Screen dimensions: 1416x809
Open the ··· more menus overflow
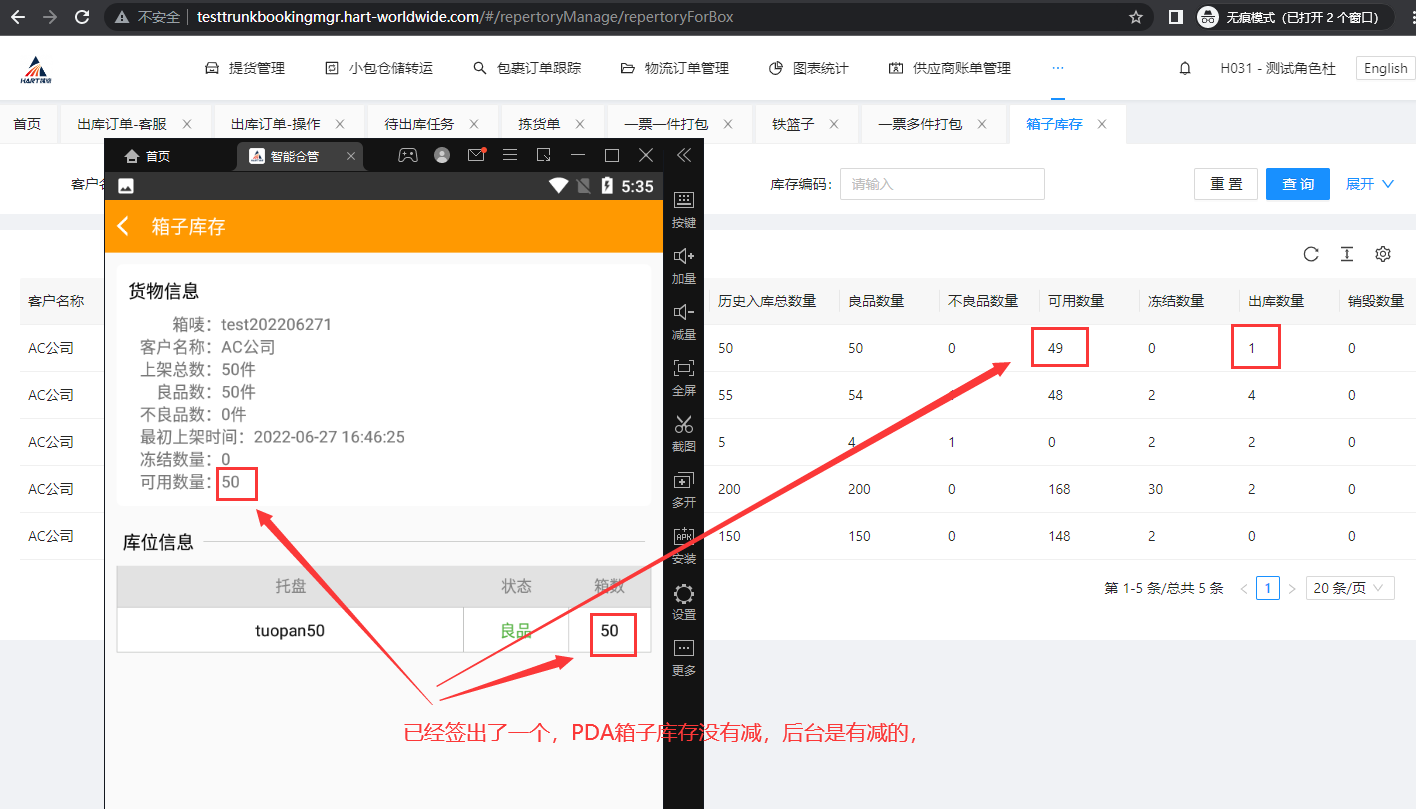point(1058,68)
